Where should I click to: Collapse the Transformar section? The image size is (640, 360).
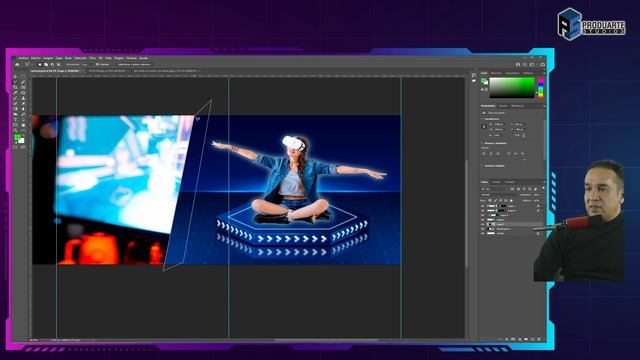coord(482,119)
